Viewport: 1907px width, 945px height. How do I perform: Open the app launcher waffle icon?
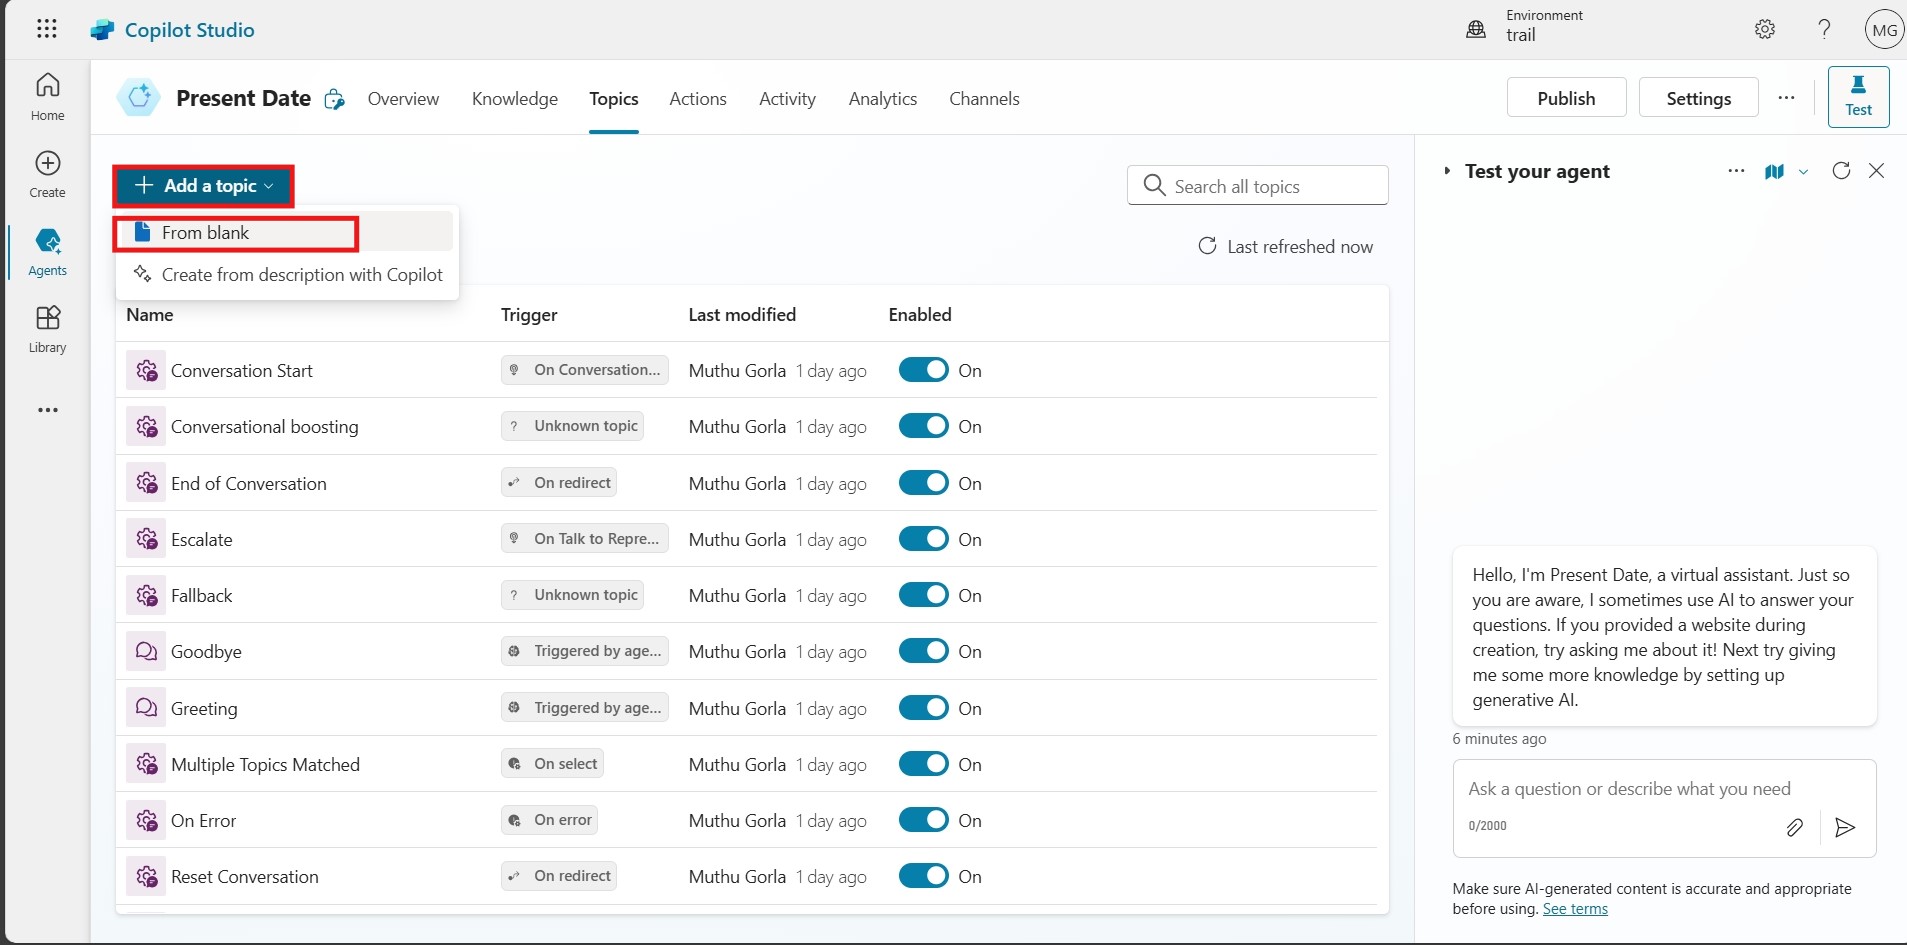46,29
